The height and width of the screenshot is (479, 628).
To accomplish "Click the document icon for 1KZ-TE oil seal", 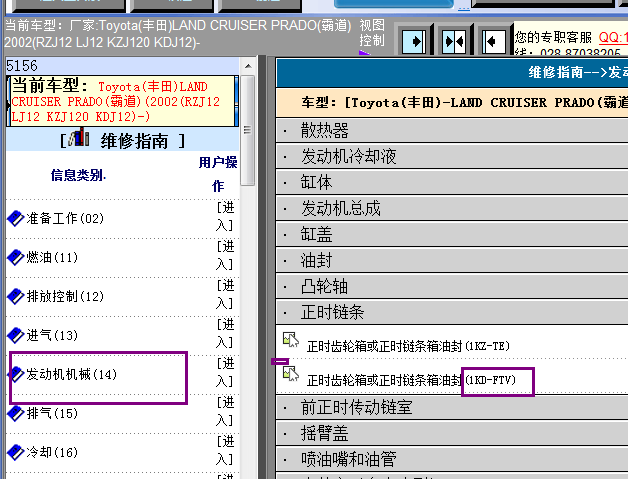I will point(291,340).
